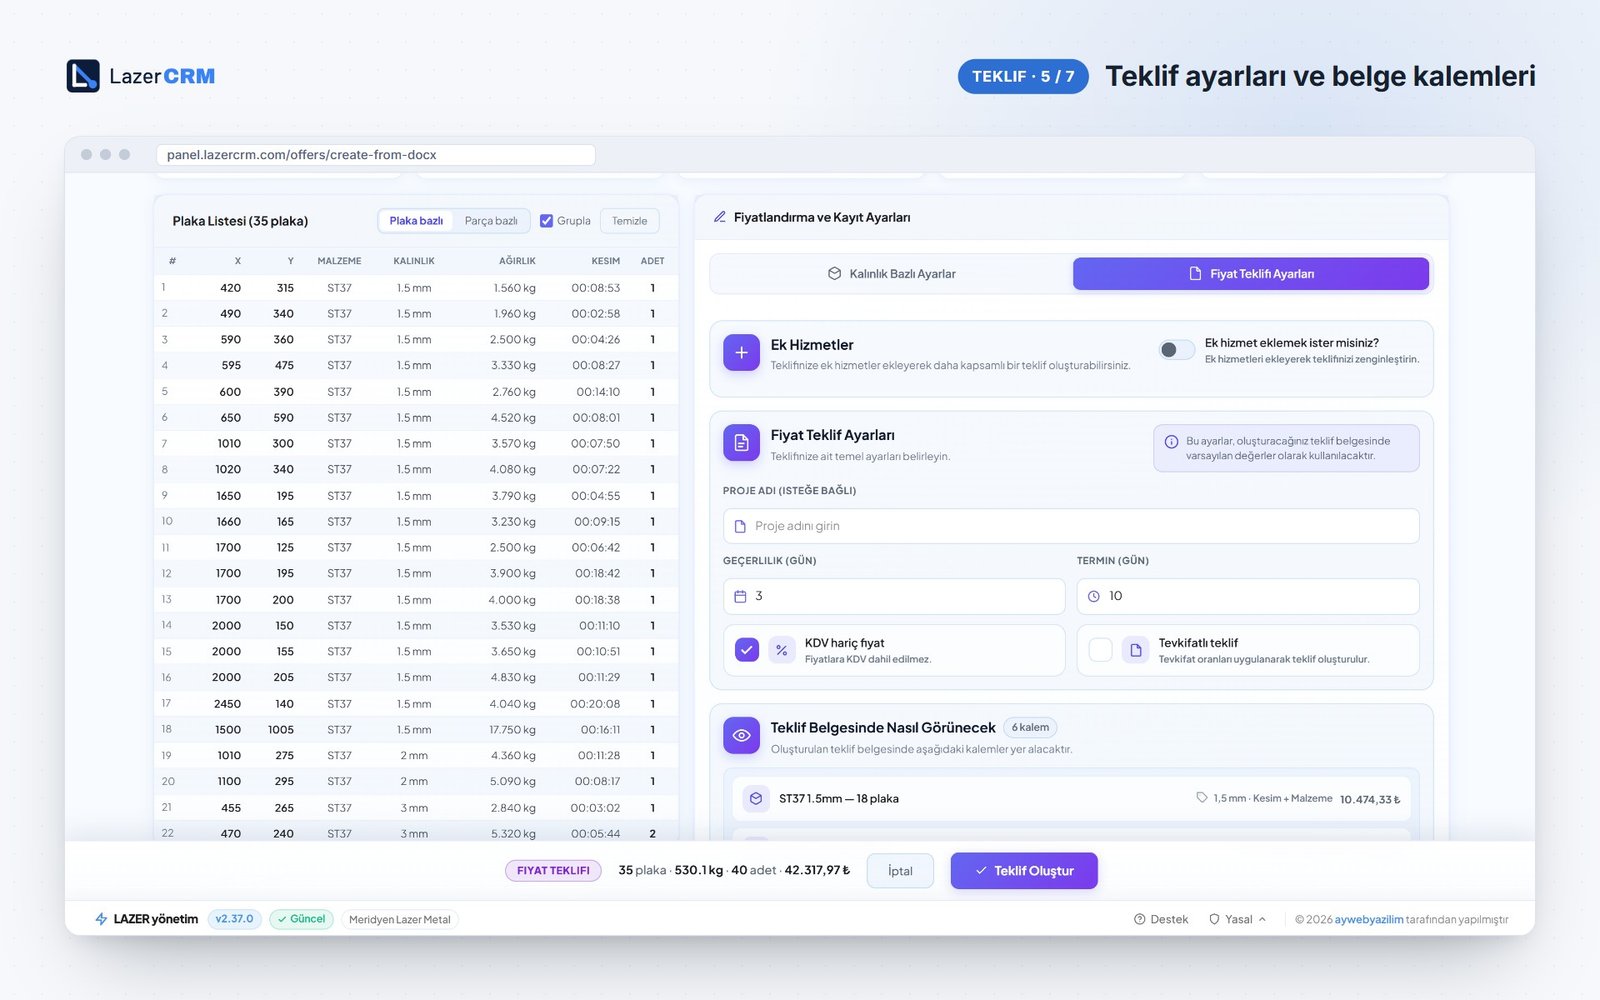This screenshot has width=1600, height=1000.
Task: Switch to Parça bazlı view
Action: 491,221
